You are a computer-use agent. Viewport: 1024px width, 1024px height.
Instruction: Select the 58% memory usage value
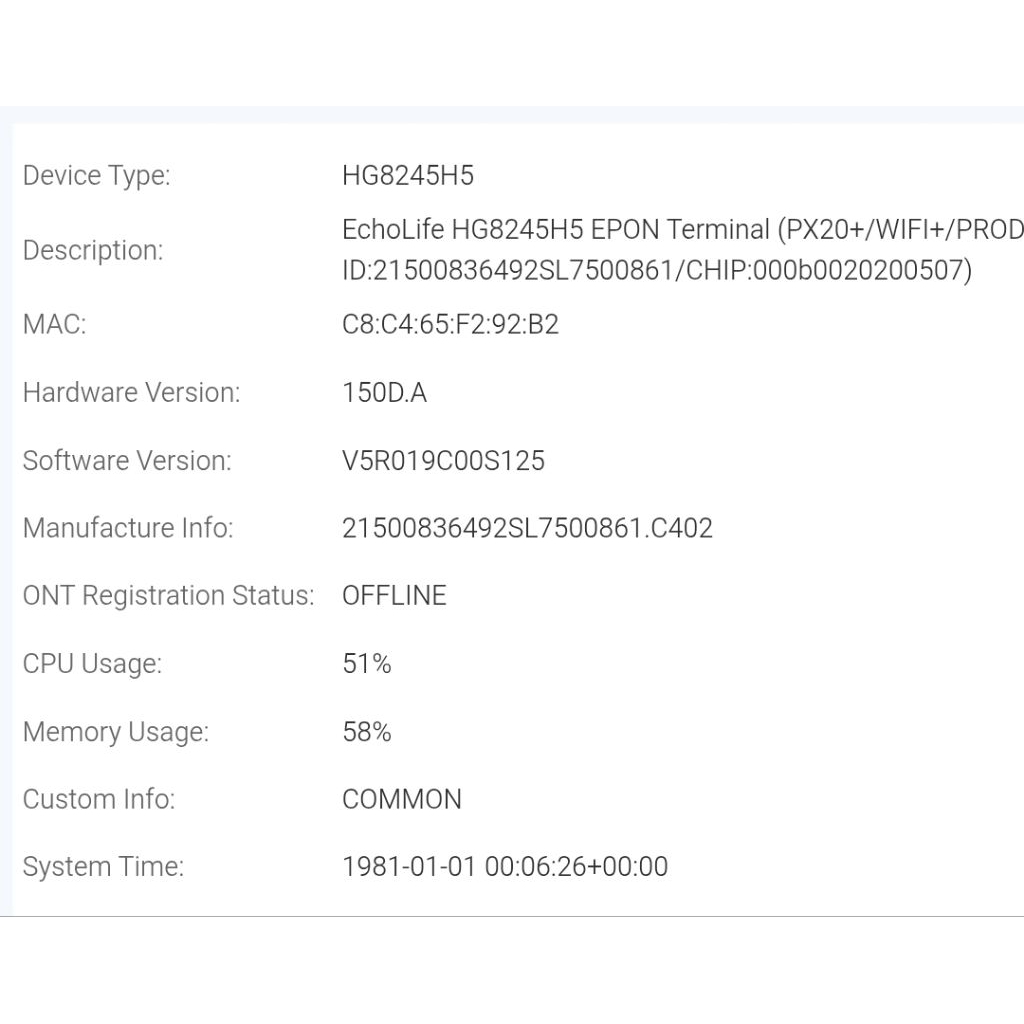coord(366,732)
